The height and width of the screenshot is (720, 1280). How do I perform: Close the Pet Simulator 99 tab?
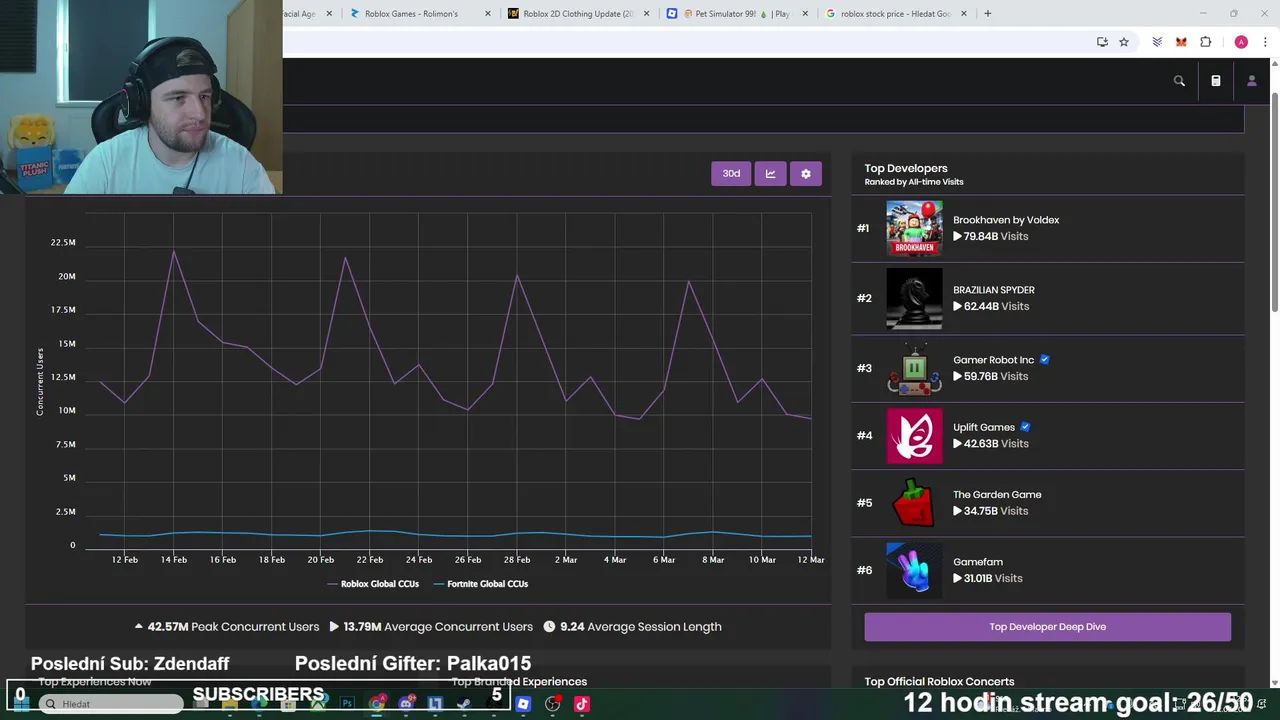(805, 14)
